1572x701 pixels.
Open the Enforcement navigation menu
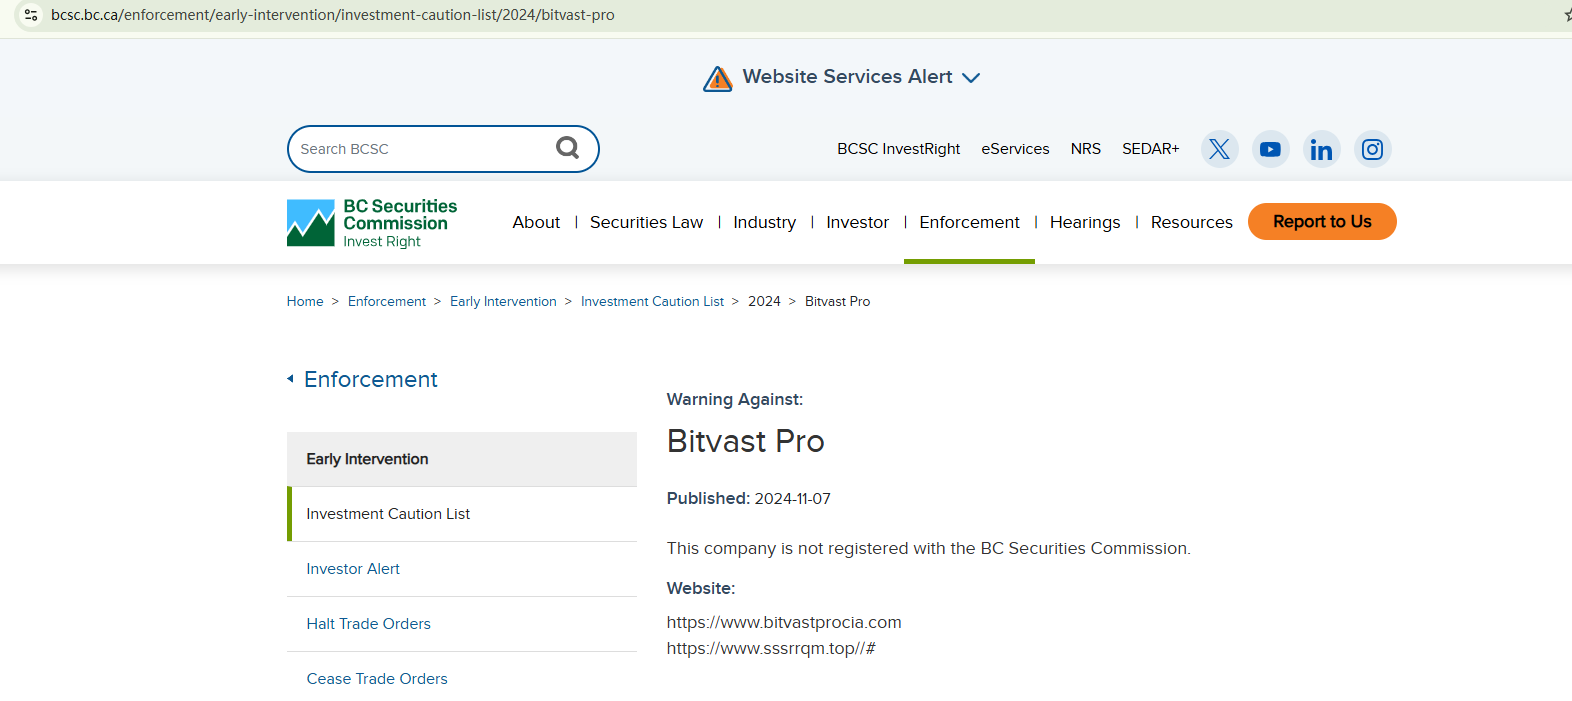tap(969, 222)
